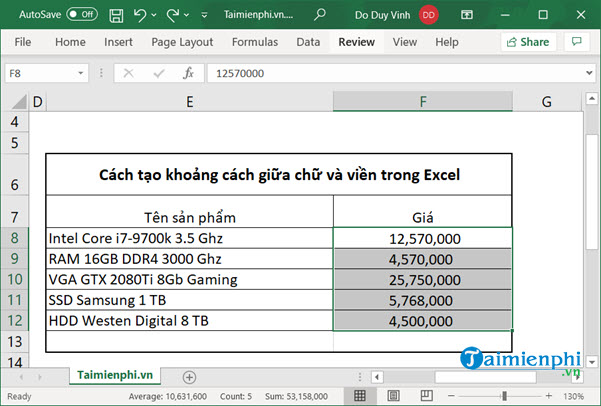This screenshot has height=406, width=601.
Task: Select row 13 header
Action: tap(15, 341)
